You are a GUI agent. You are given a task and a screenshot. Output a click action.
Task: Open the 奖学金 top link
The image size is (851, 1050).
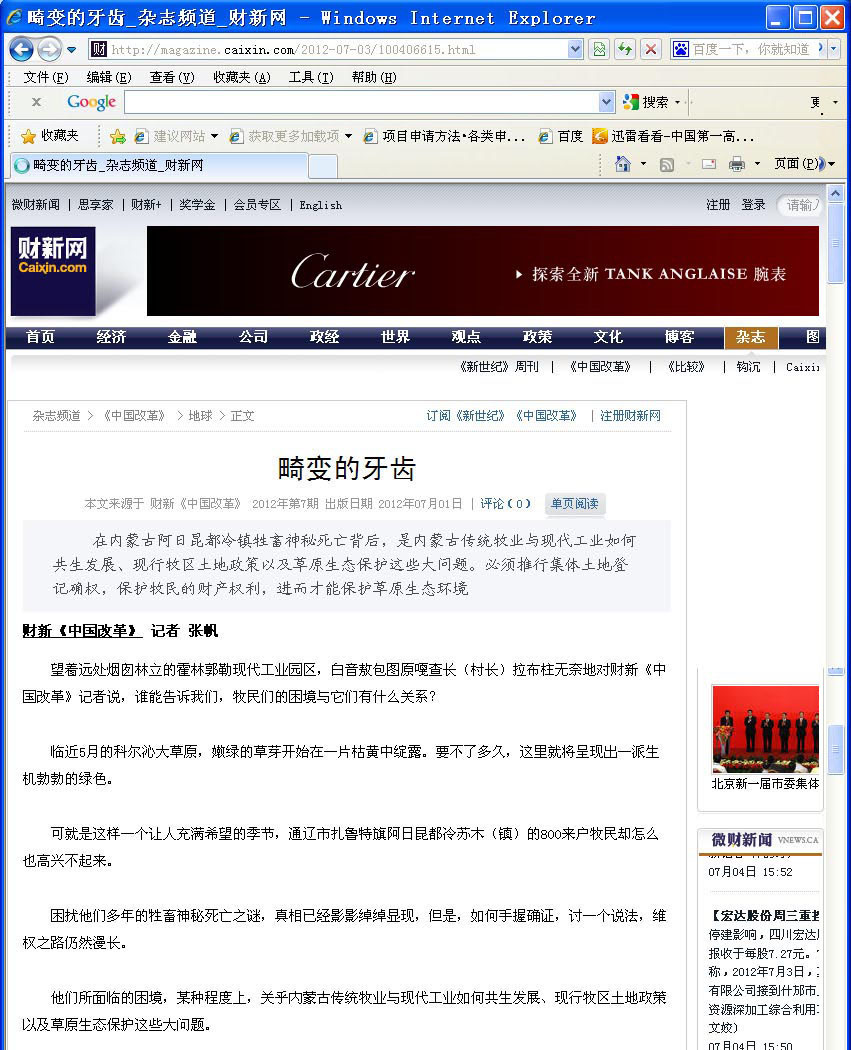pos(197,205)
